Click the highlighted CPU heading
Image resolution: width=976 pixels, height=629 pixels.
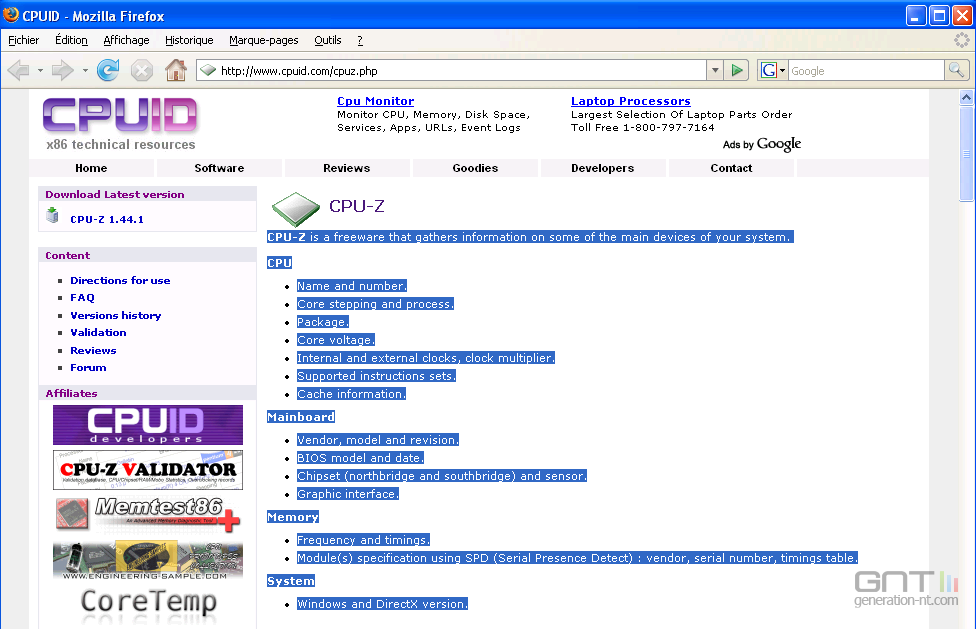click(x=279, y=263)
